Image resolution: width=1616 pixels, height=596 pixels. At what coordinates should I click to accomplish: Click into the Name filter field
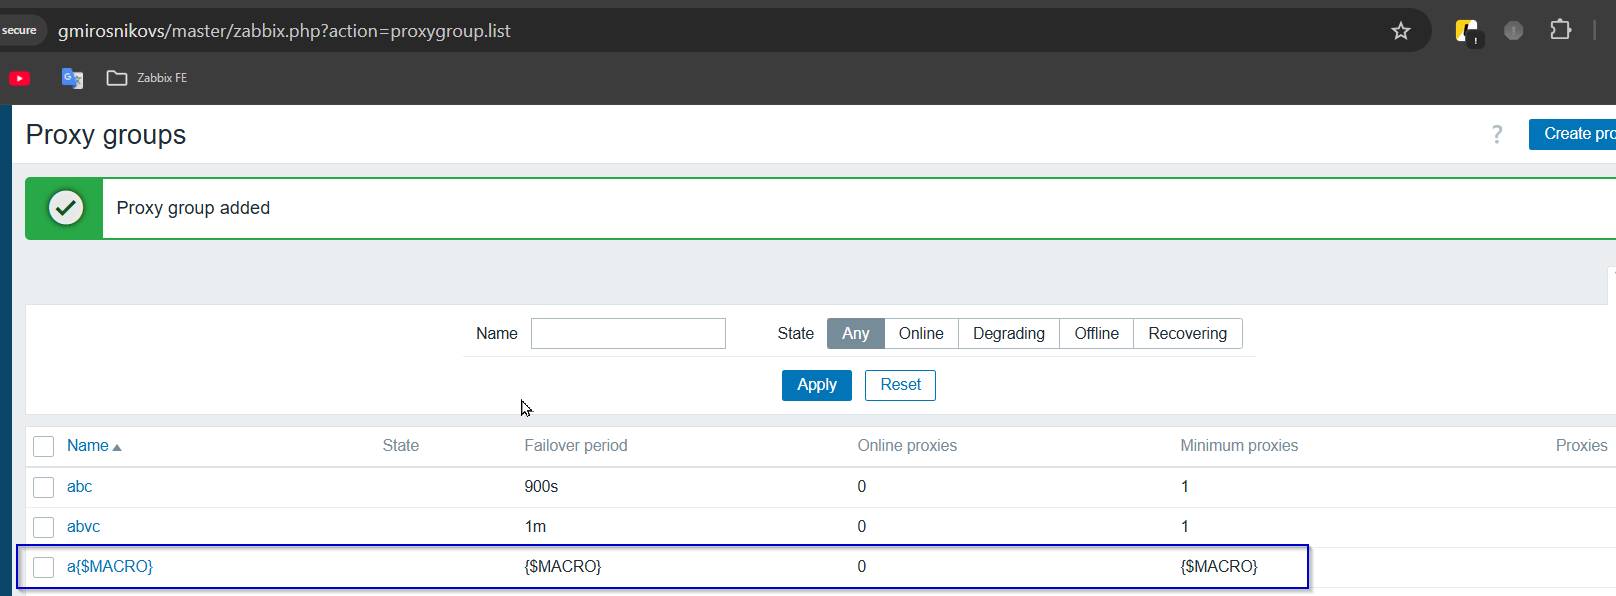click(628, 334)
